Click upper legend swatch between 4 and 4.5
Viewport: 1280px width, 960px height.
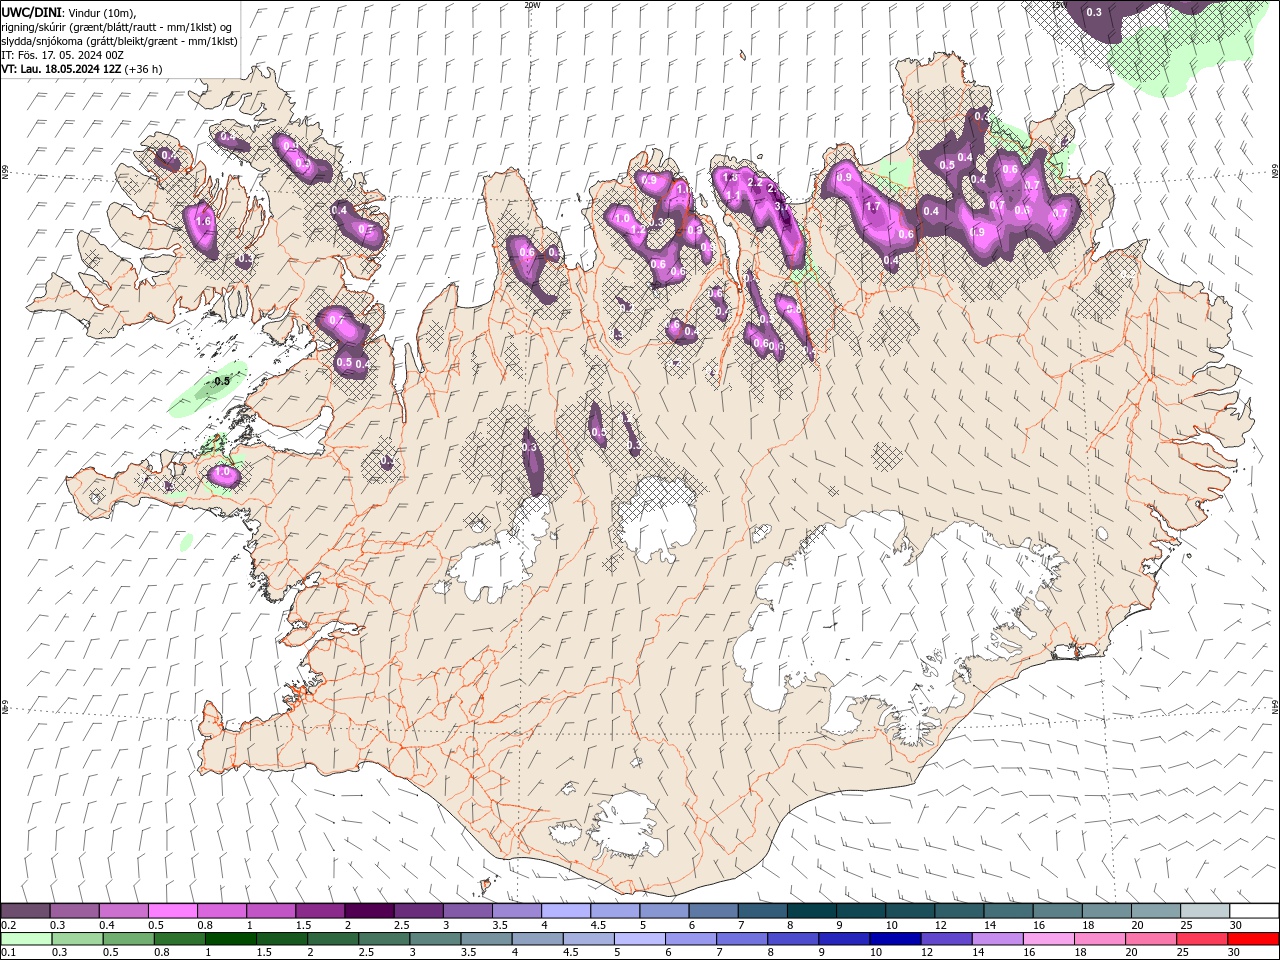click(566, 911)
